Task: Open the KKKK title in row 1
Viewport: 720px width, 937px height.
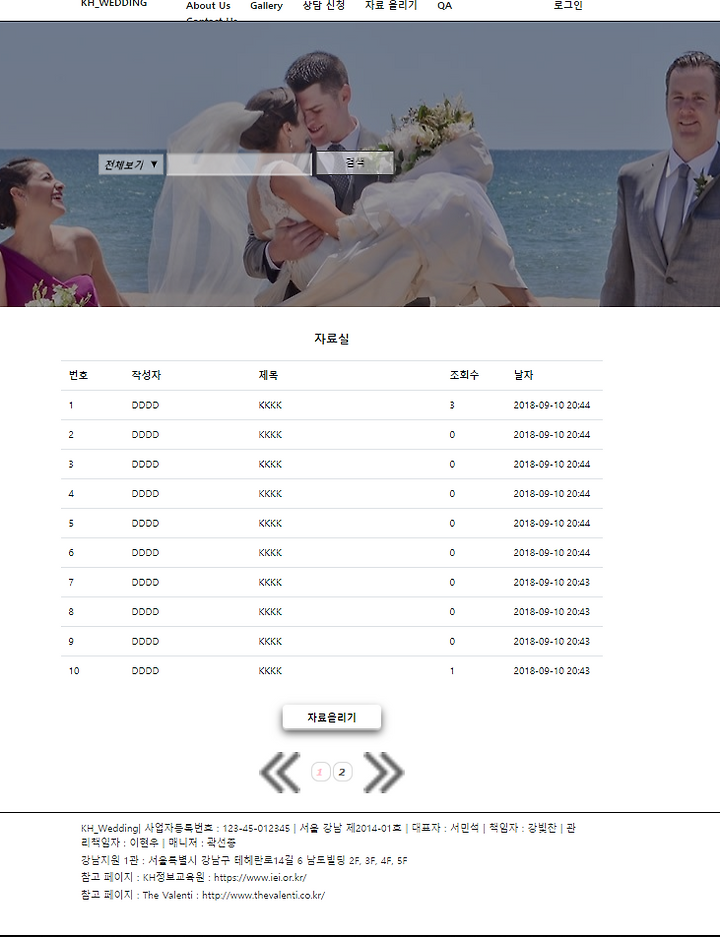Action: [x=270, y=405]
